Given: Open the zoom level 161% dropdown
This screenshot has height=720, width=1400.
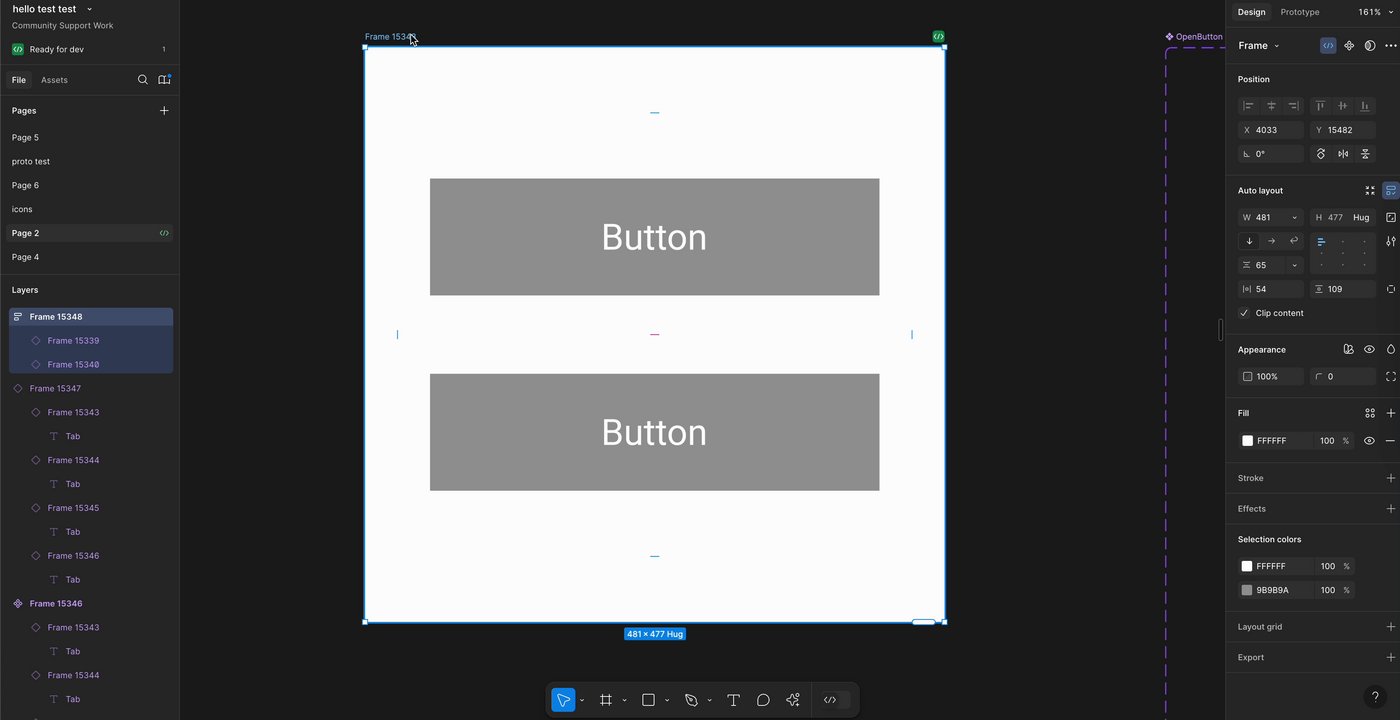Looking at the screenshot, I should click(1374, 12).
